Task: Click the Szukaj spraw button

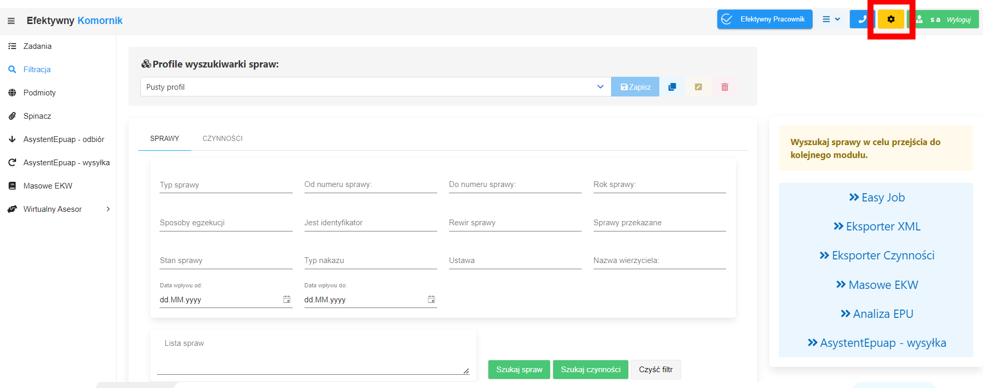Action: [x=519, y=370]
